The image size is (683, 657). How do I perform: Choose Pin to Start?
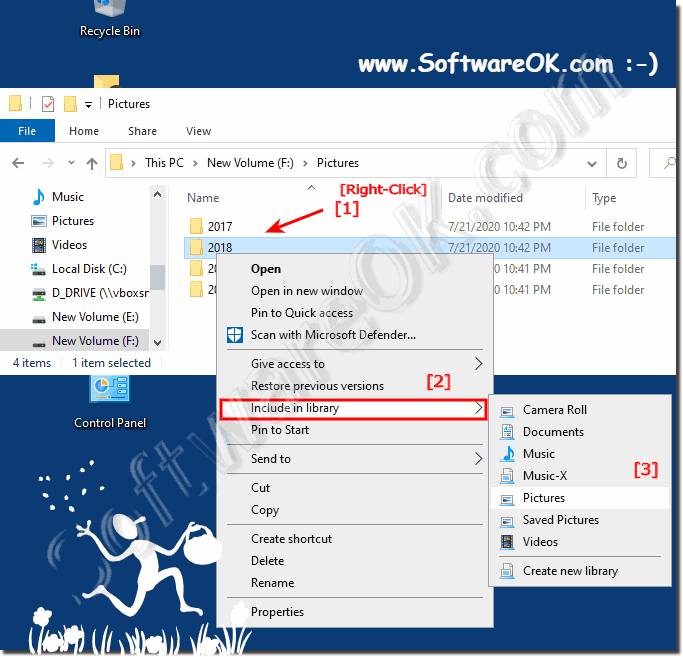[355, 430]
